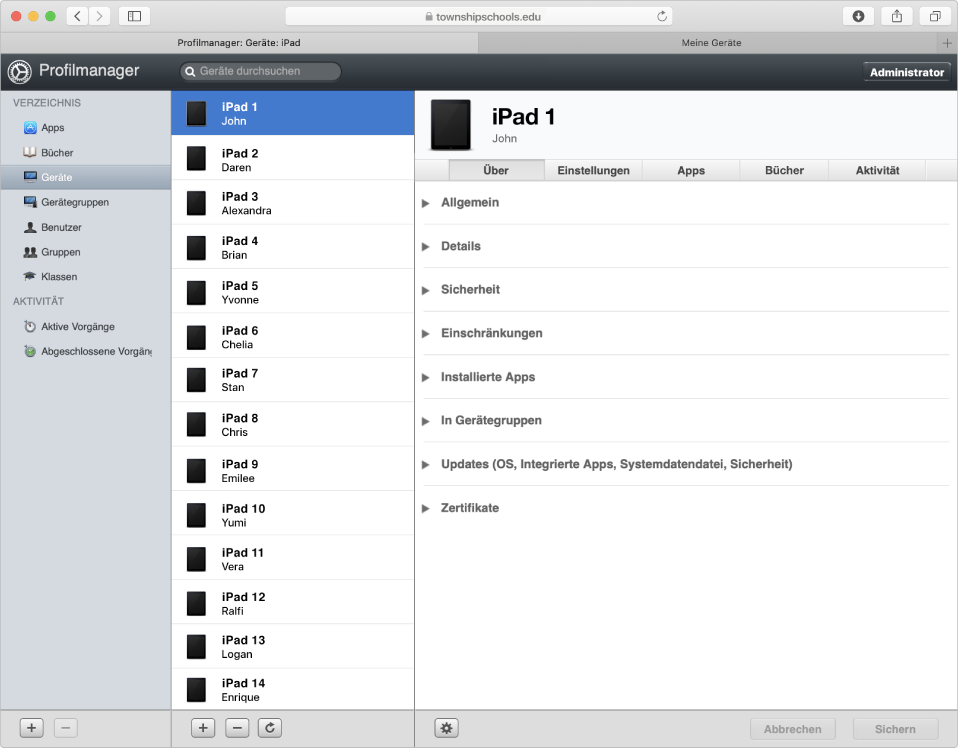The height and width of the screenshot is (750, 958).
Task: Expand Installierte Apps section
Action: coord(426,378)
